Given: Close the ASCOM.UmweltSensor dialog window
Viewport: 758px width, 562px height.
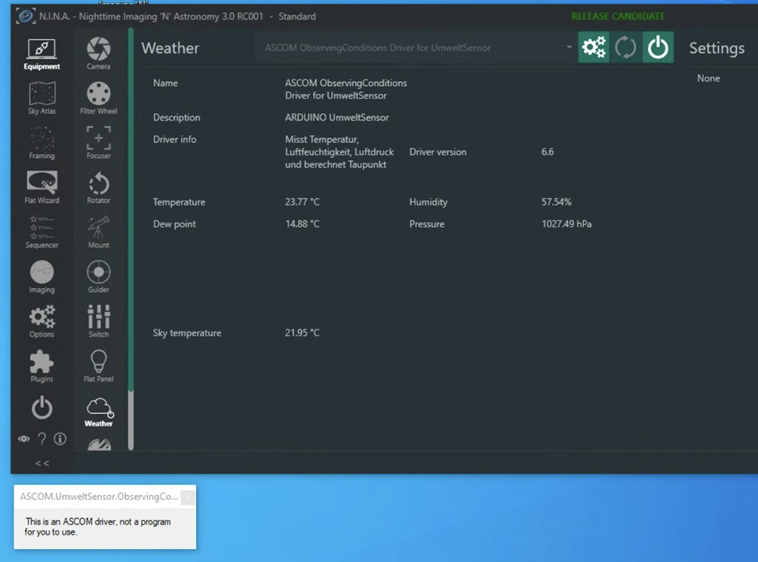Looking at the screenshot, I should (187, 497).
